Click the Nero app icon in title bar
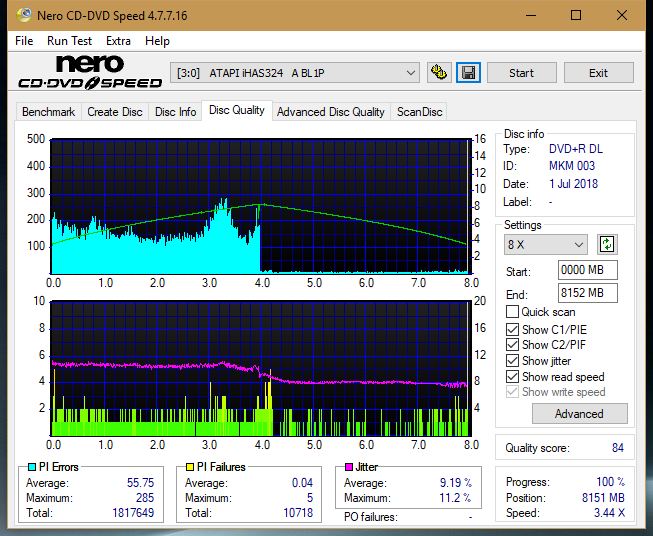 pos(23,16)
